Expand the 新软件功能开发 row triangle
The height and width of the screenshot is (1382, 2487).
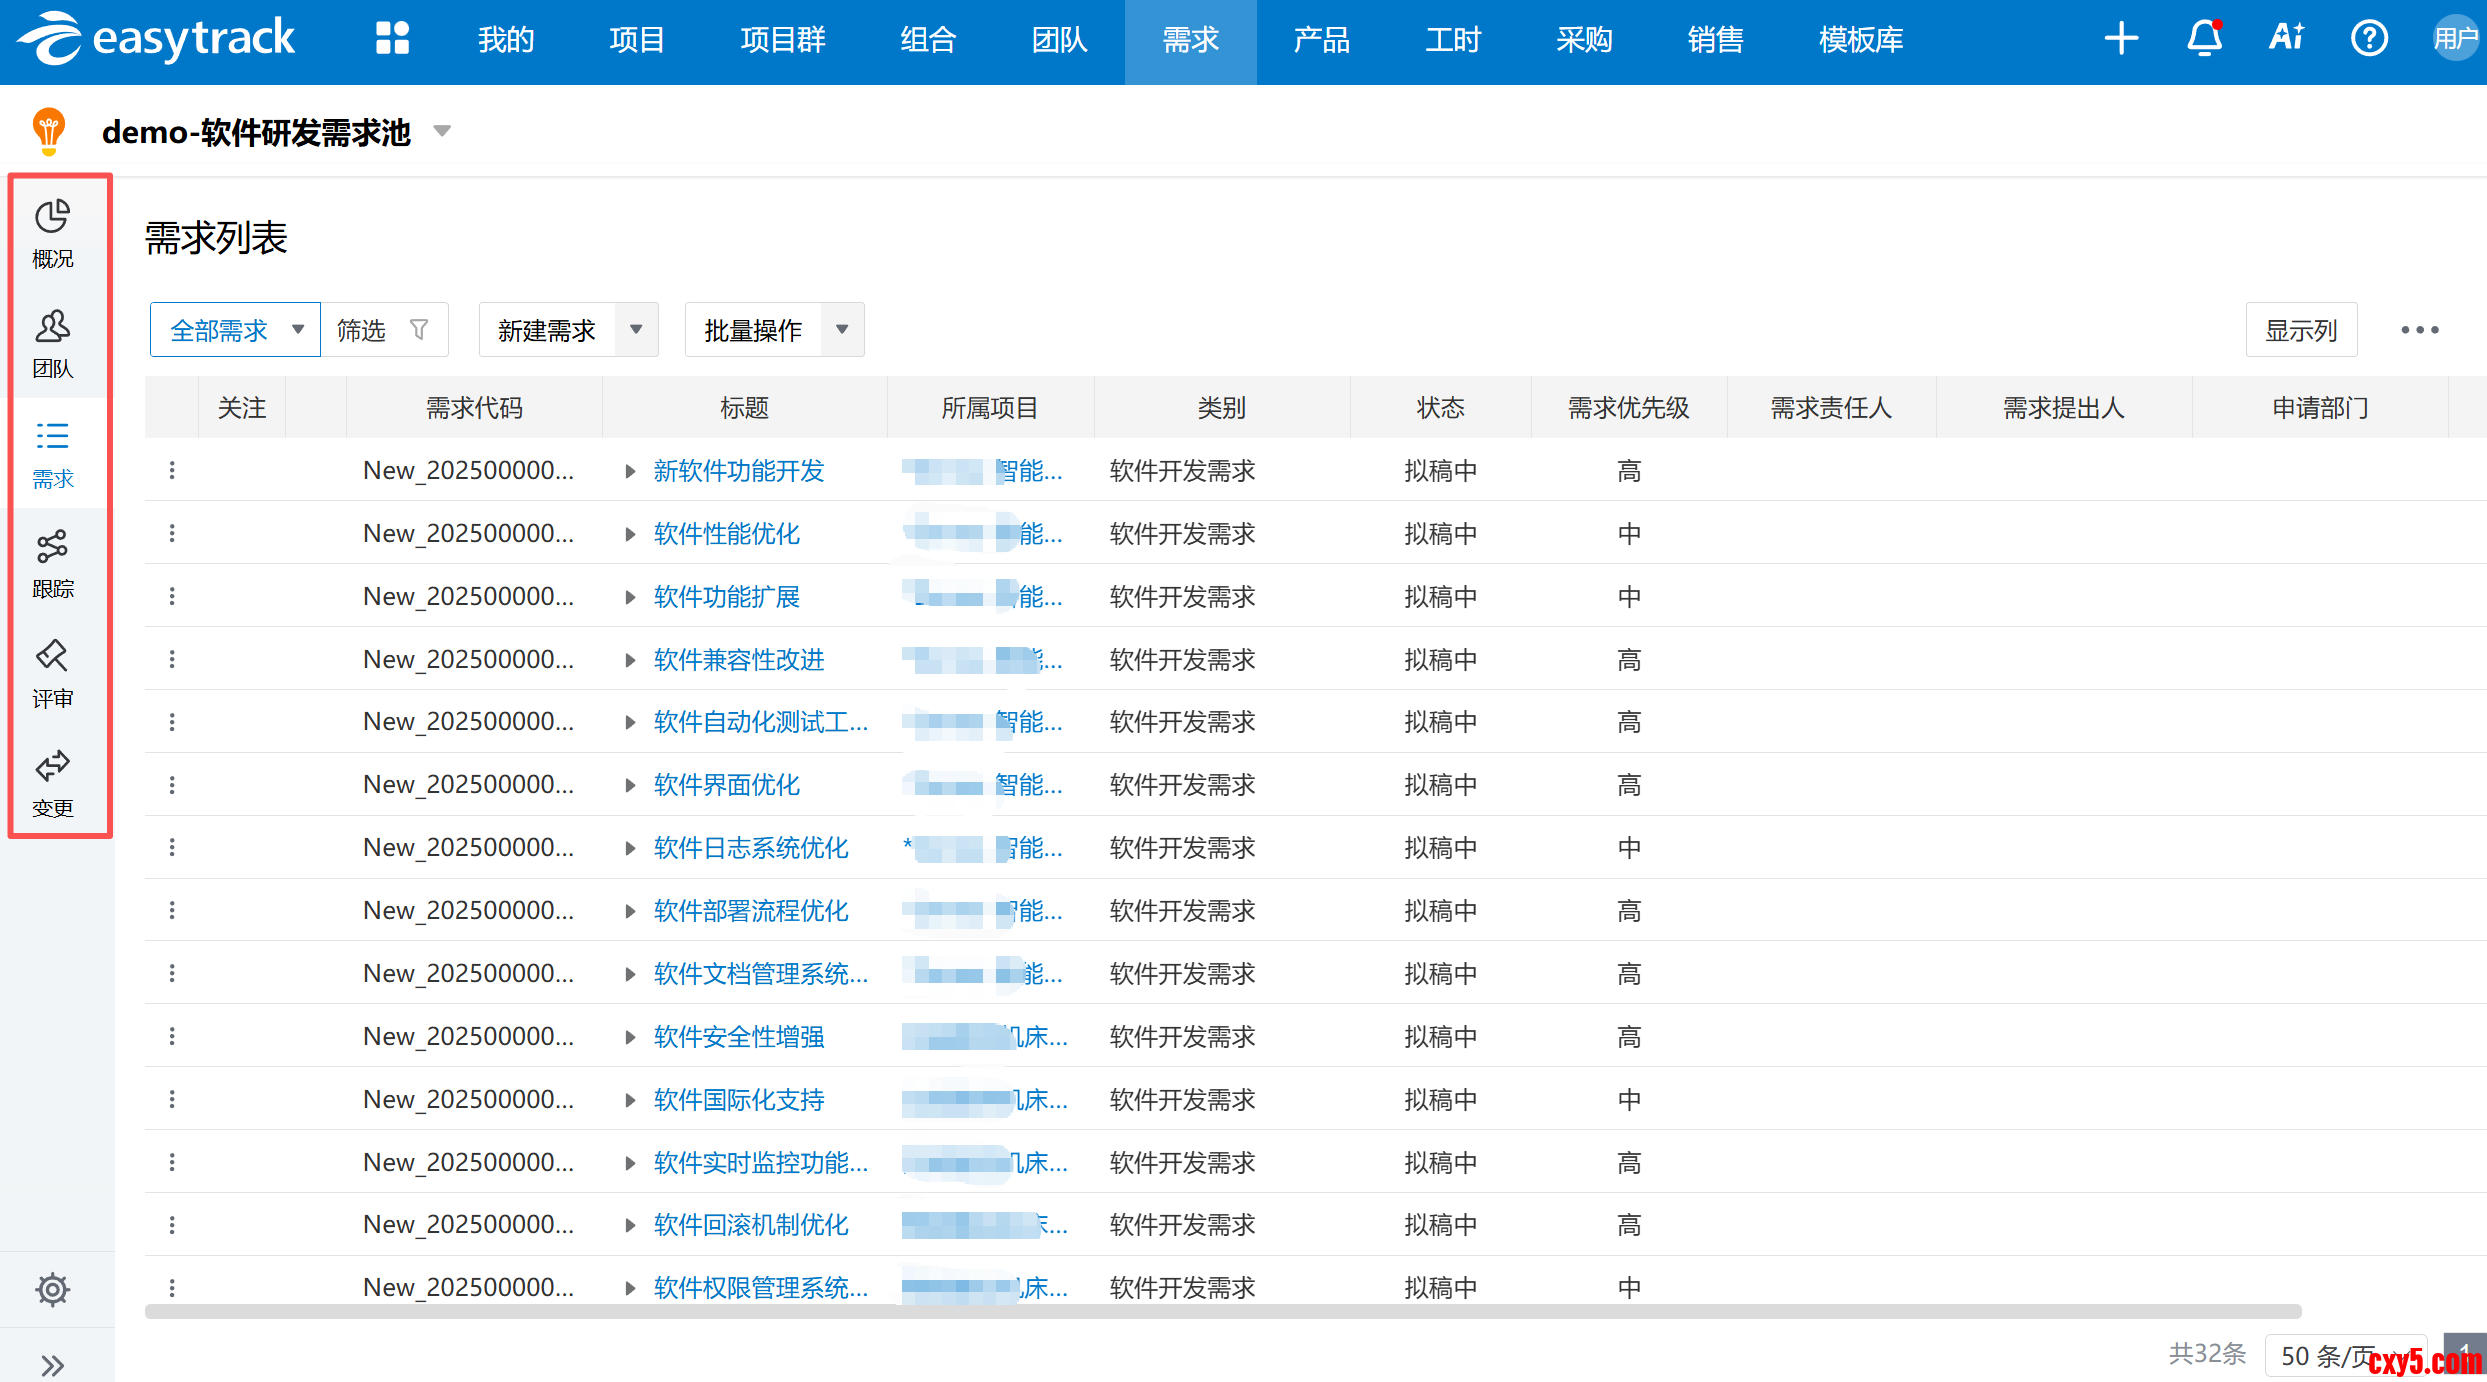630,471
